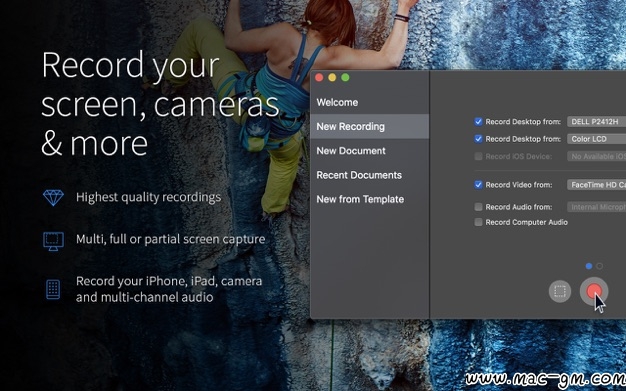This screenshot has width=626, height=391.
Task: Select Welcome in the sidebar
Action: (x=370, y=102)
